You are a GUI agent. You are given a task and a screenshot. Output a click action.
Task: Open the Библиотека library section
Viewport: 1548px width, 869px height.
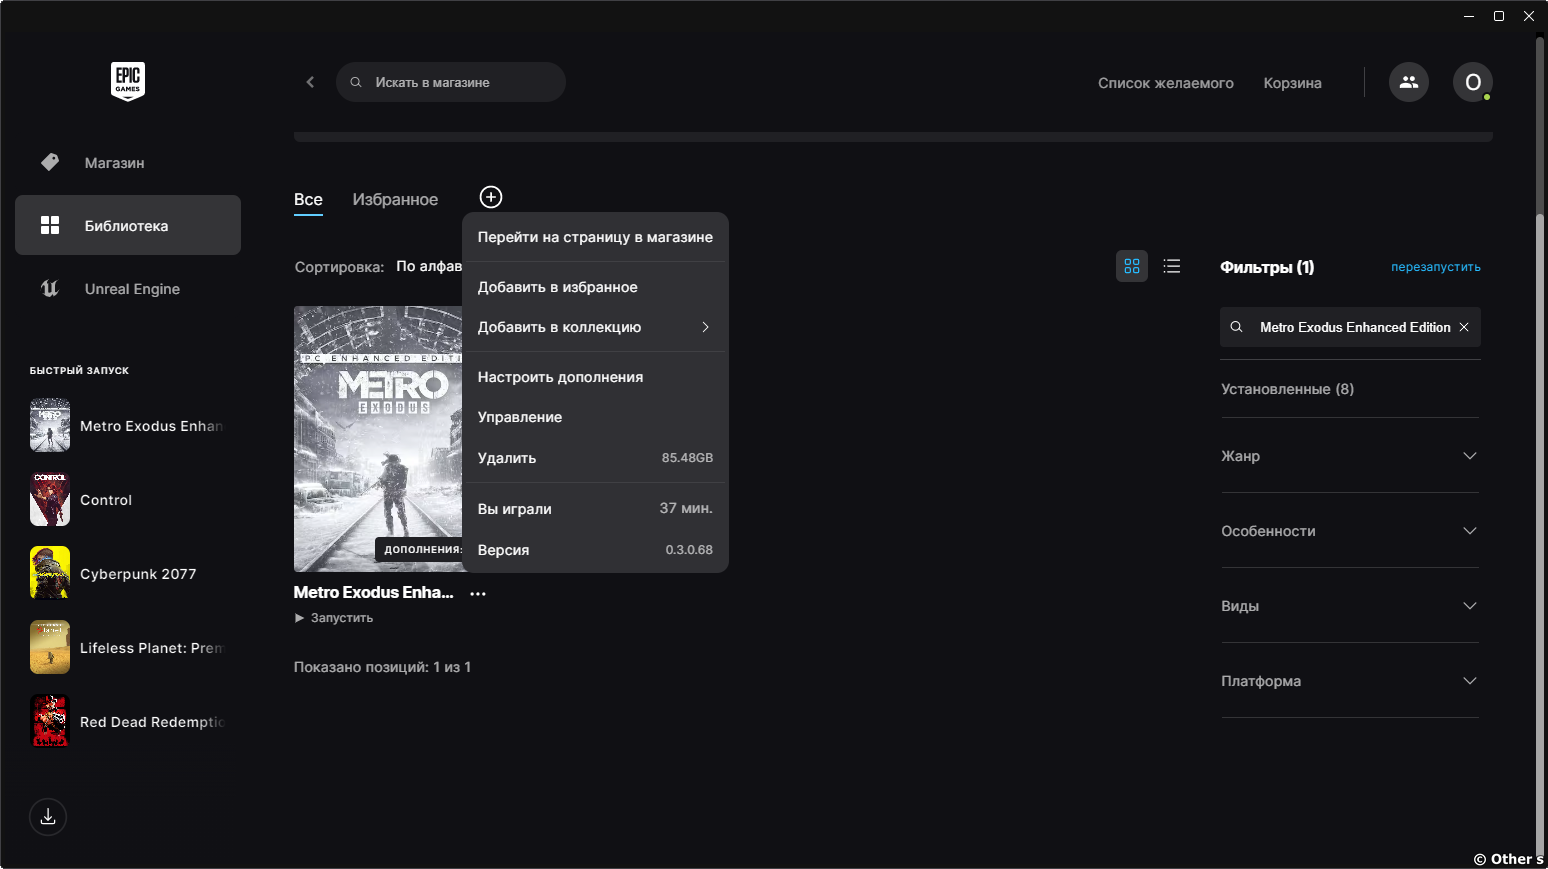coord(128,225)
